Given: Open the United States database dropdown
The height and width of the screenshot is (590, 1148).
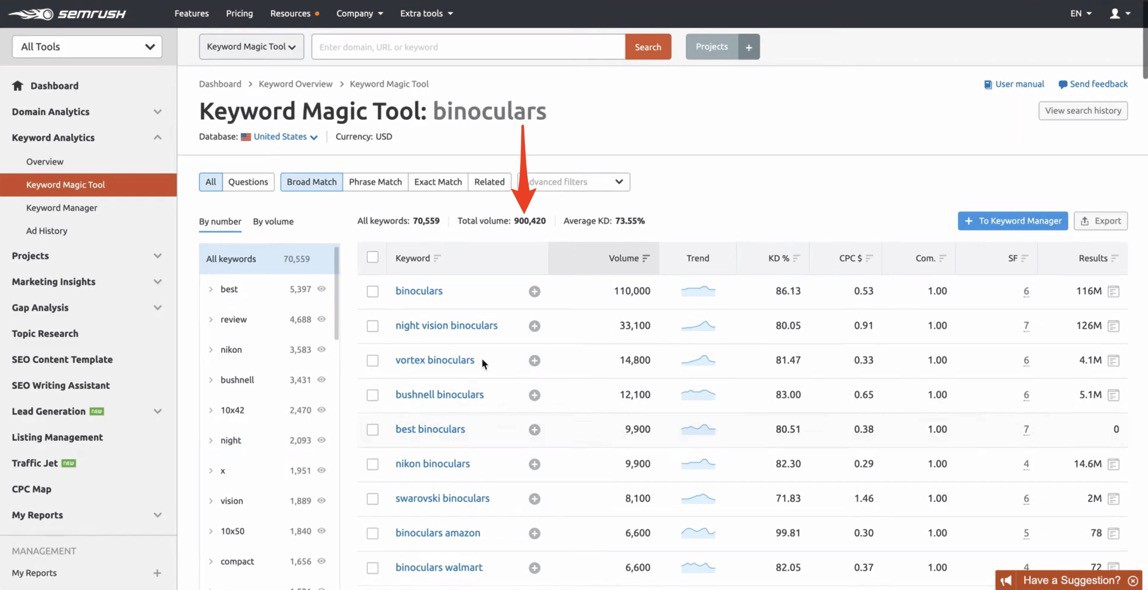Looking at the screenshot, I should point(285,137).
